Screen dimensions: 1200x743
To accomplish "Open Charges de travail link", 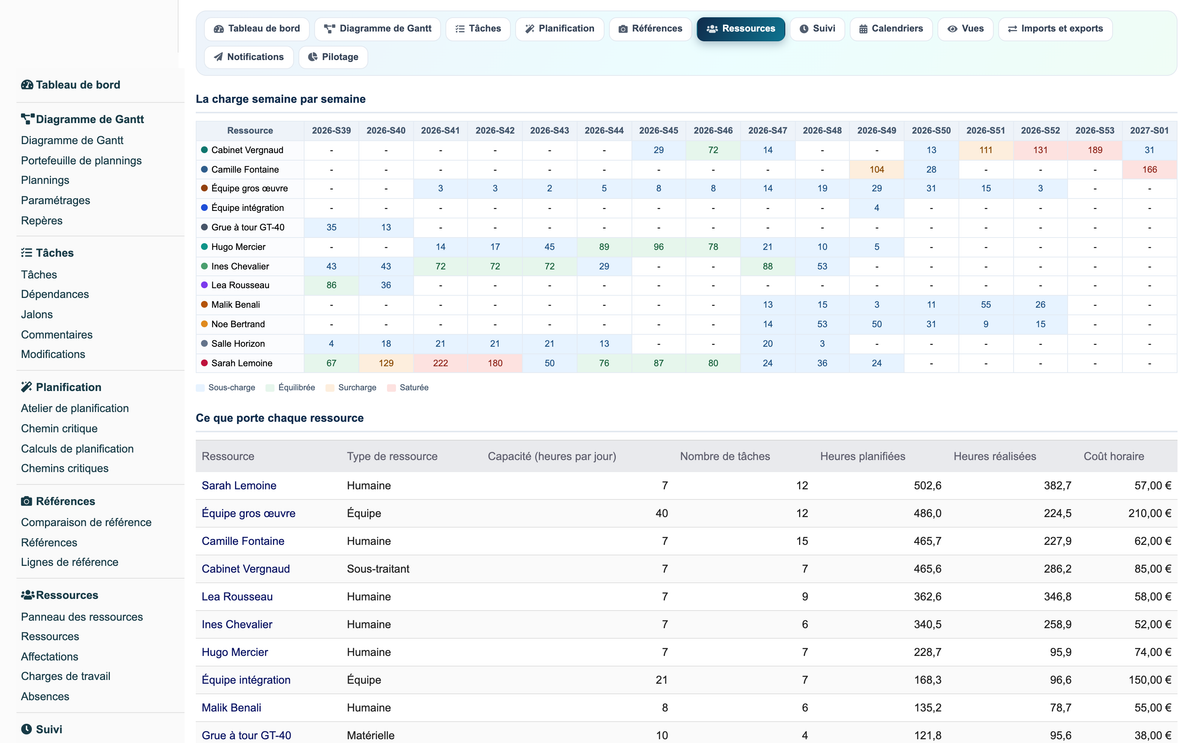I will (x=66, y=676).
